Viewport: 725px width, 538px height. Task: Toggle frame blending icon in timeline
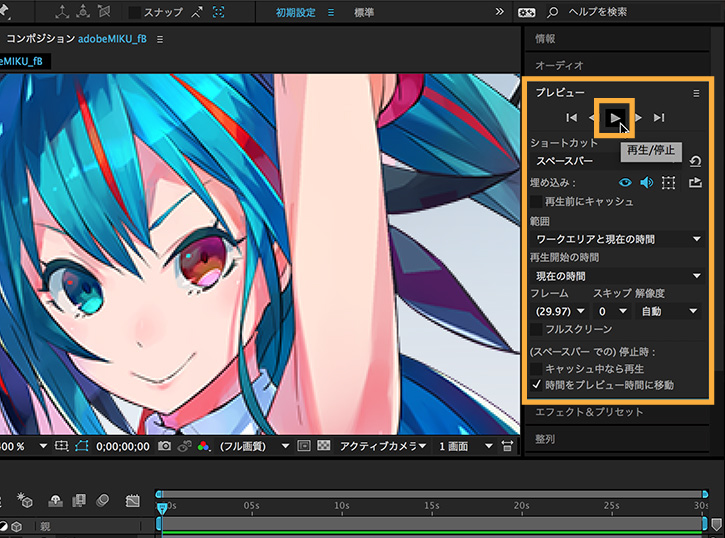pos(79,501)
